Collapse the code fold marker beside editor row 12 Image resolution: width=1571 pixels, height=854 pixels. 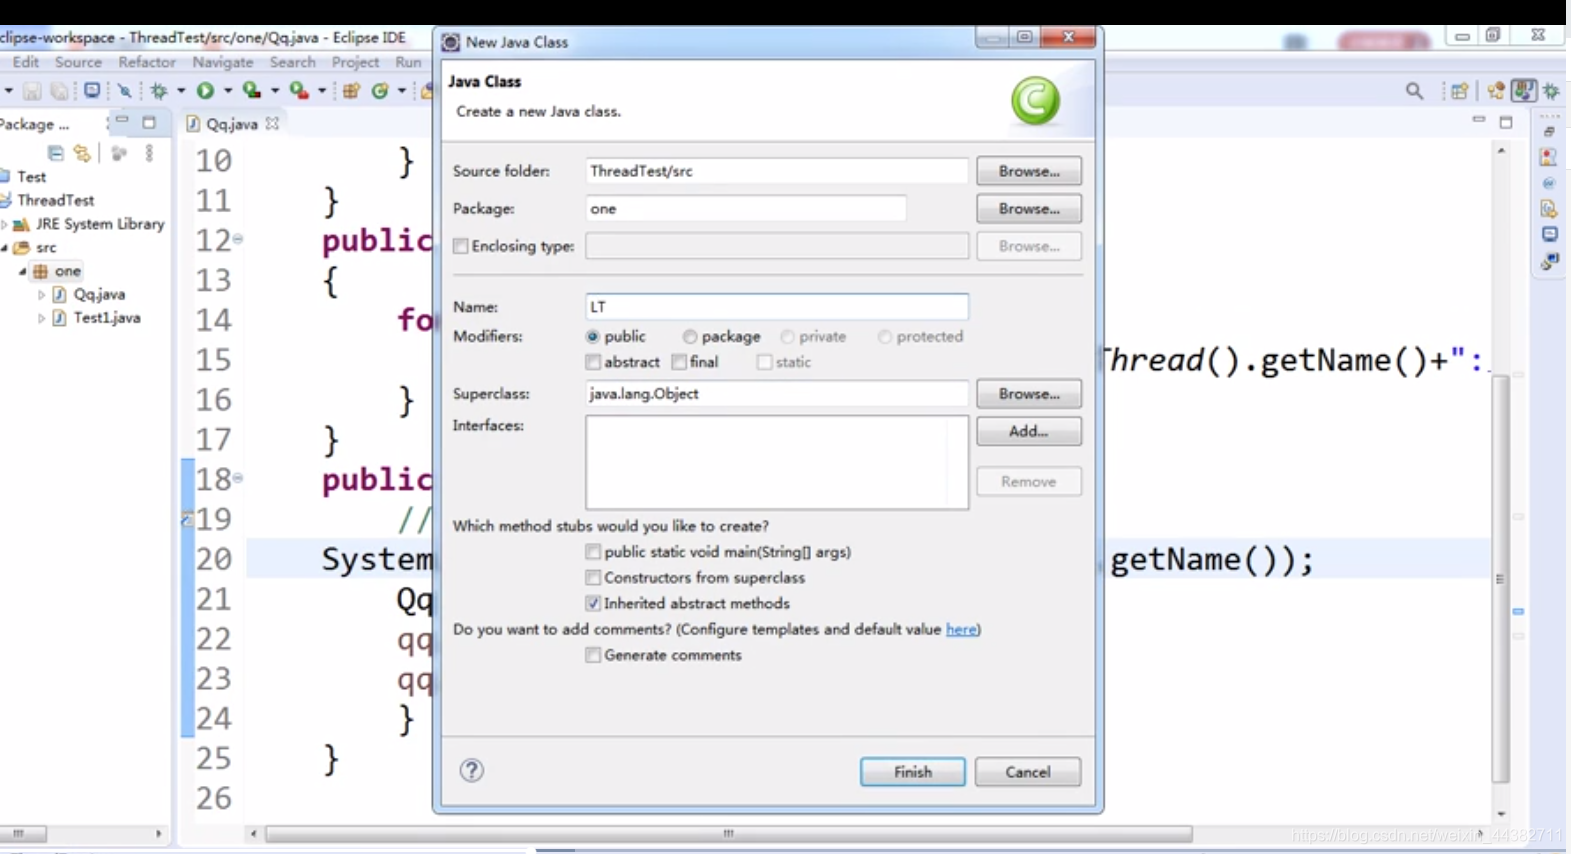pyautogui.click(x=238, y=239)
